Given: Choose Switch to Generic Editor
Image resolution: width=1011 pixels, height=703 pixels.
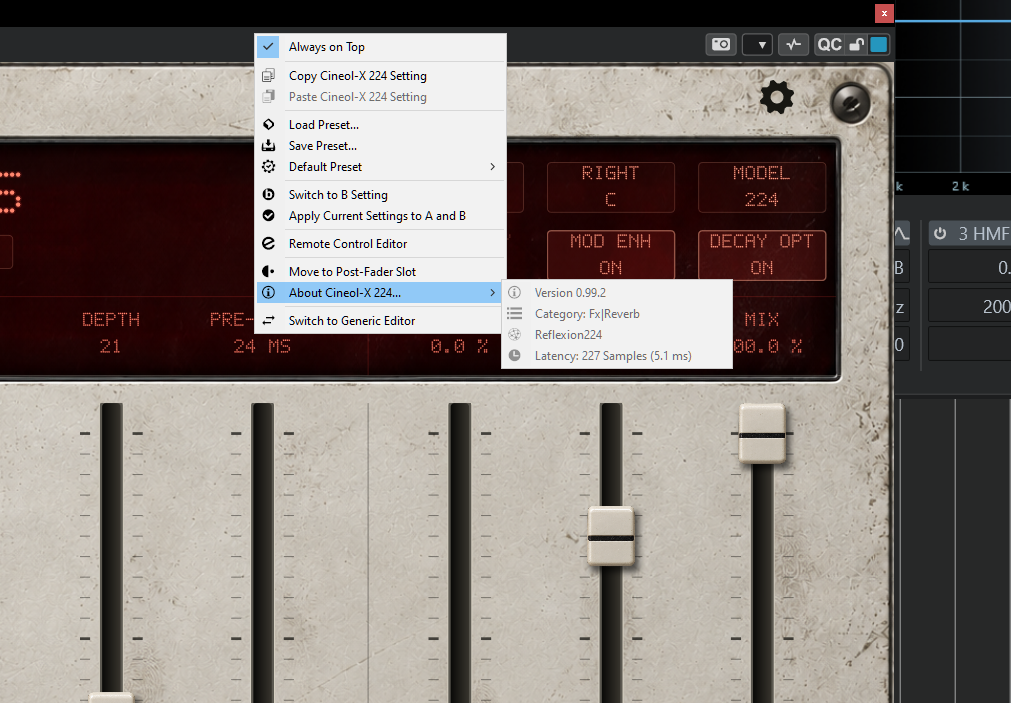Looking at the screenshot, I should tap(380, 321).
